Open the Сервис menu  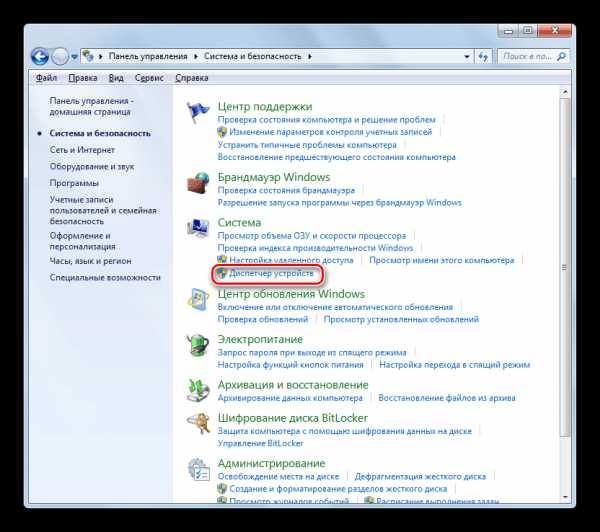(149, 78)
